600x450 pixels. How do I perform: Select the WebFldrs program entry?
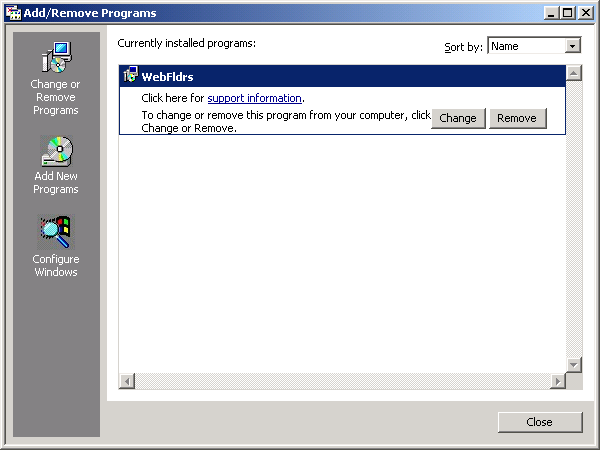click(342, 100)
